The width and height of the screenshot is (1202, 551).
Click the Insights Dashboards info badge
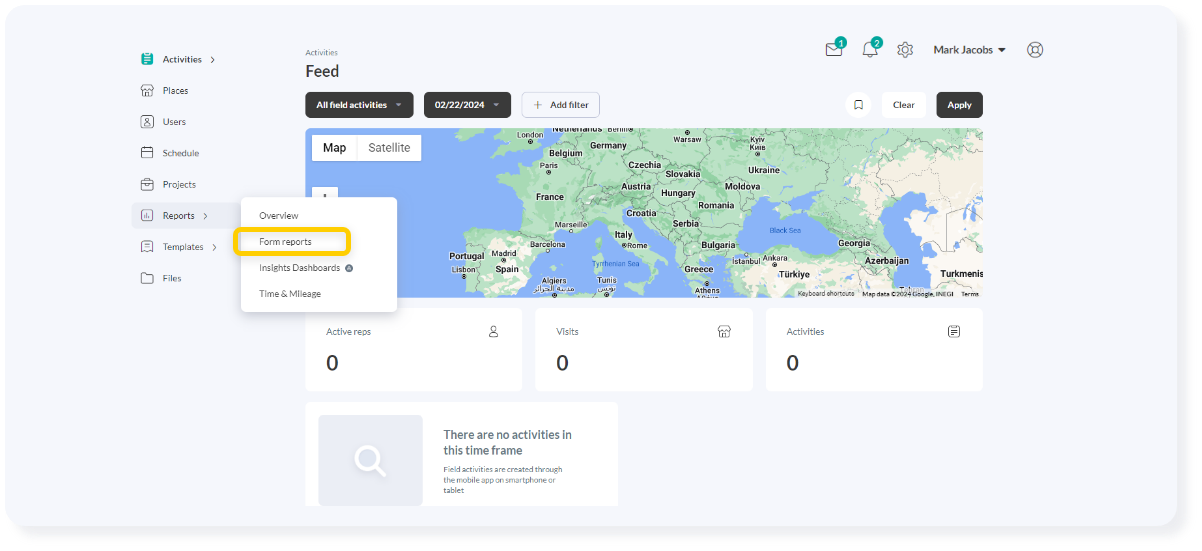(349, 268)
